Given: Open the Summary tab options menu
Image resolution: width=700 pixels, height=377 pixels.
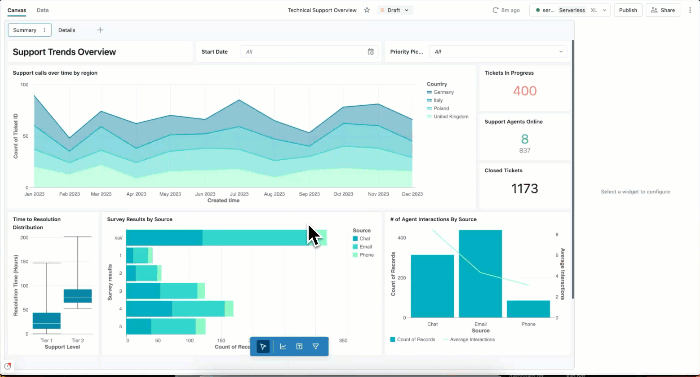Looking at the screenshot, I should pyautogui.click(x=44, y=30).
